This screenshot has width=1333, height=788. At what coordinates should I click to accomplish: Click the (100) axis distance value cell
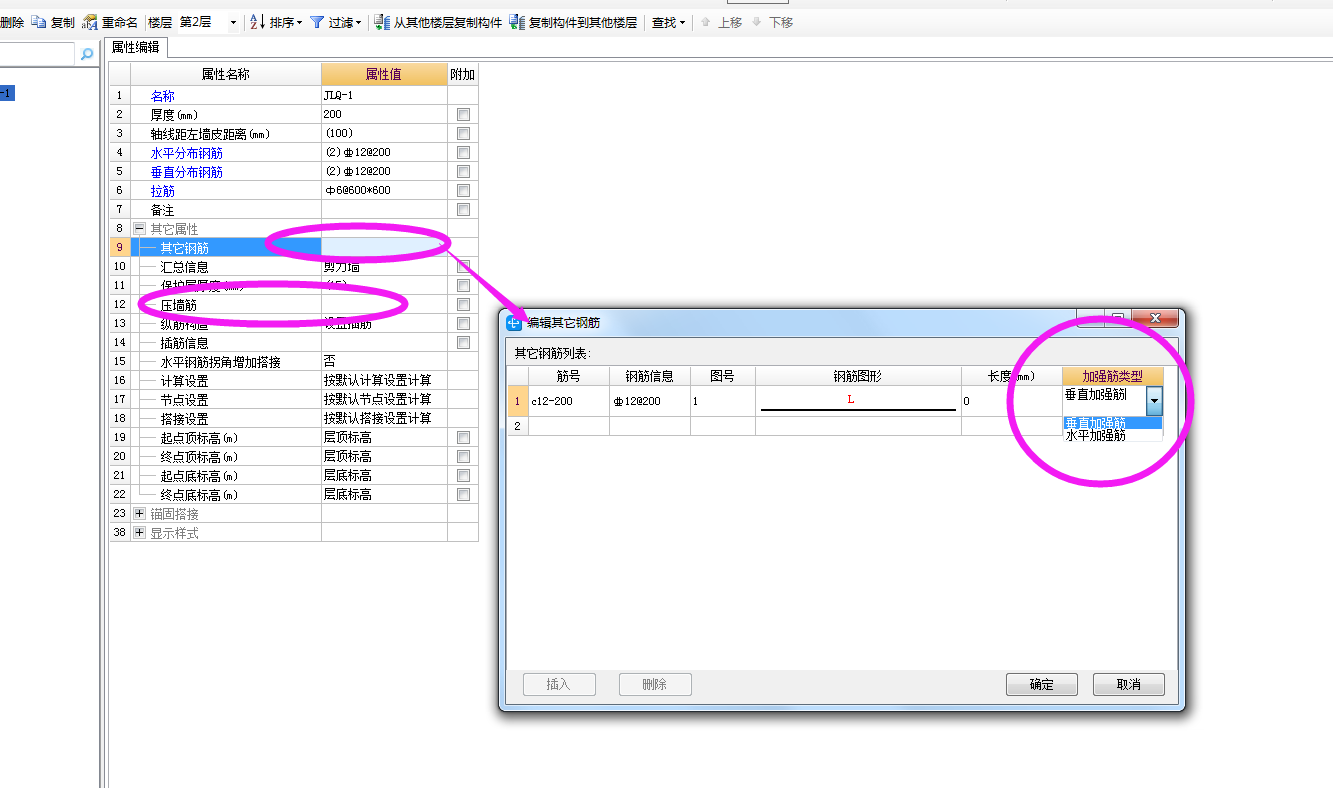pyautogui.click(x=384, y=134)
